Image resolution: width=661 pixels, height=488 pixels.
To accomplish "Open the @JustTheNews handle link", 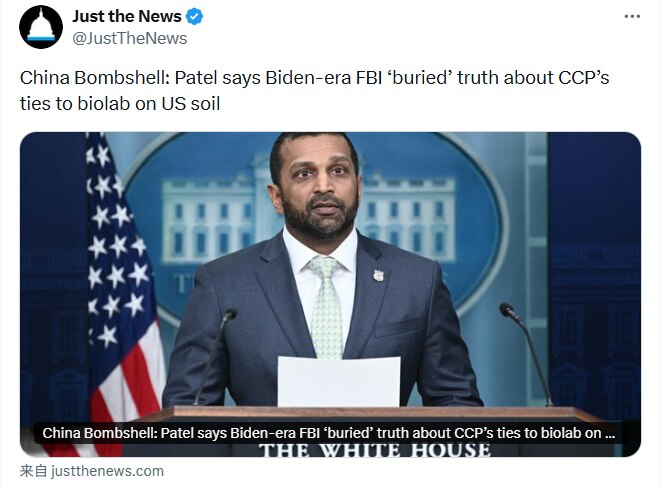I will coord(129,38).
